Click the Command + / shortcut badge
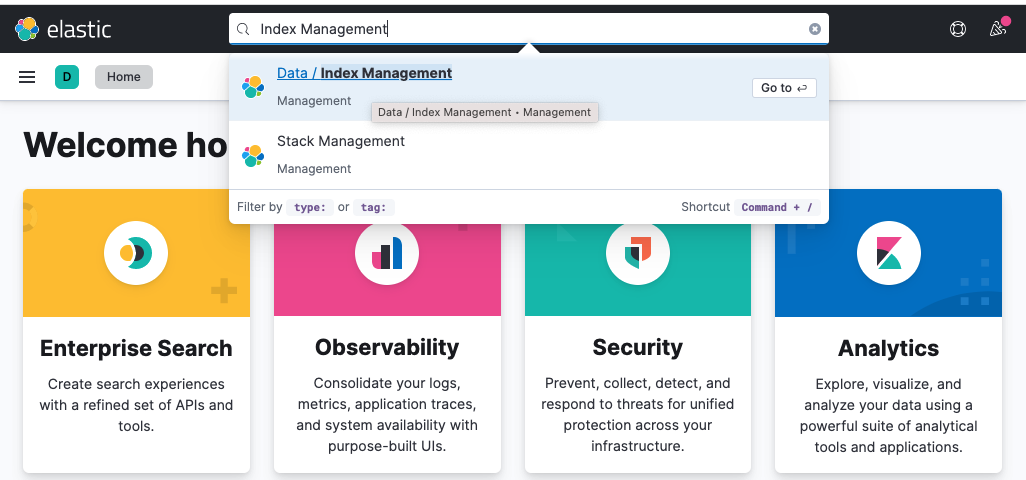Screen dimensions: 1026x480 [x=777, y=207]
